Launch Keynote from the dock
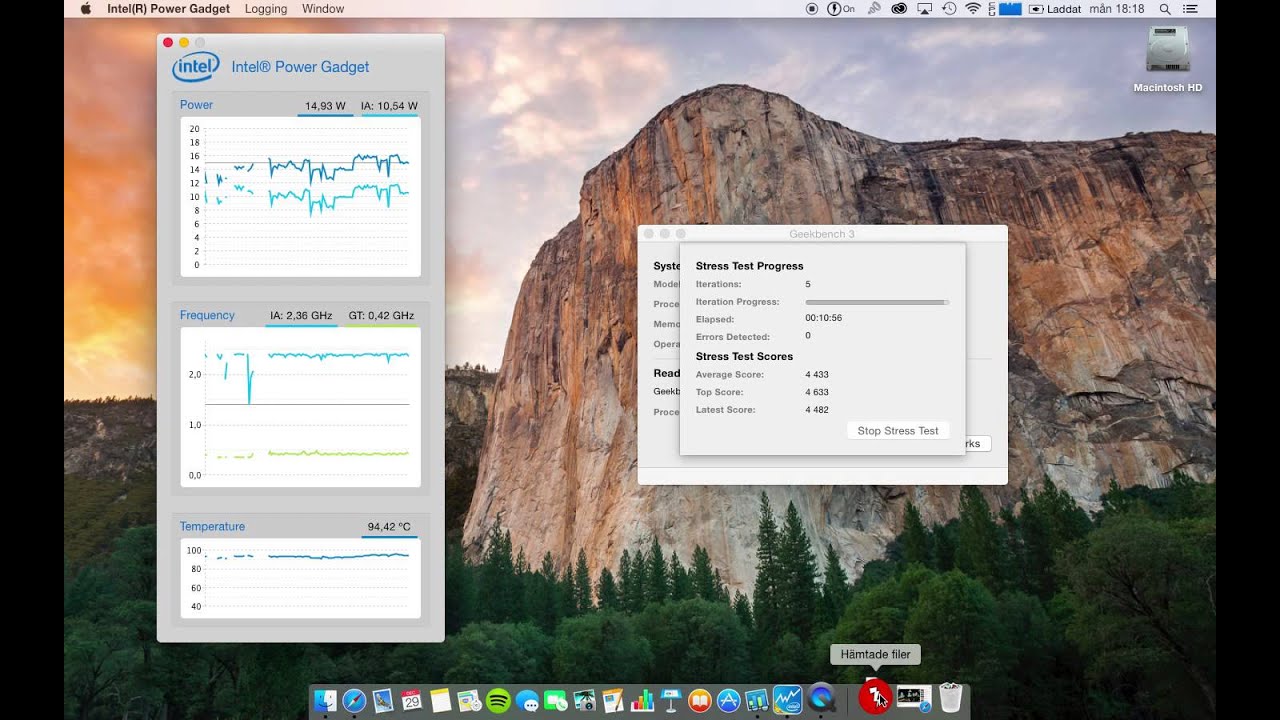The width and height of the screenshot is (1280, 720). [671, 700]
